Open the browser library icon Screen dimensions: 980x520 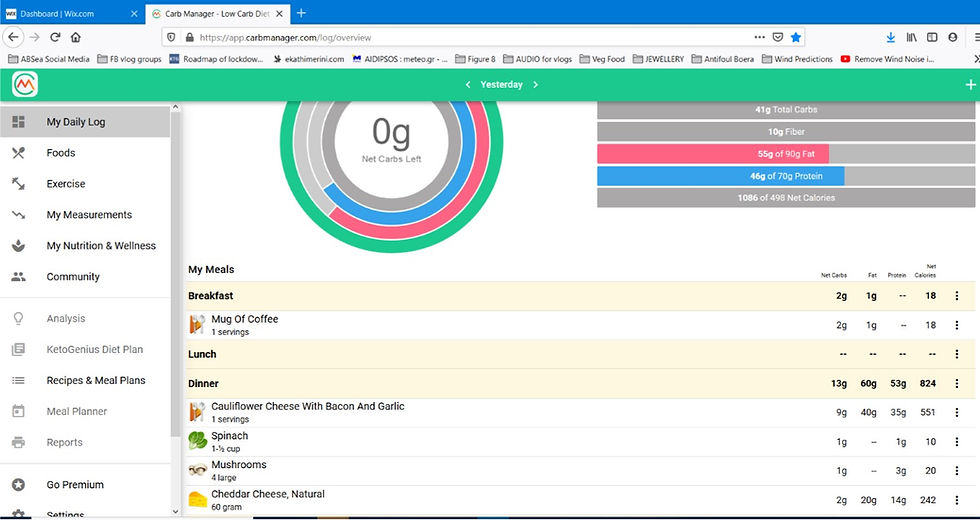pos(911,38)
